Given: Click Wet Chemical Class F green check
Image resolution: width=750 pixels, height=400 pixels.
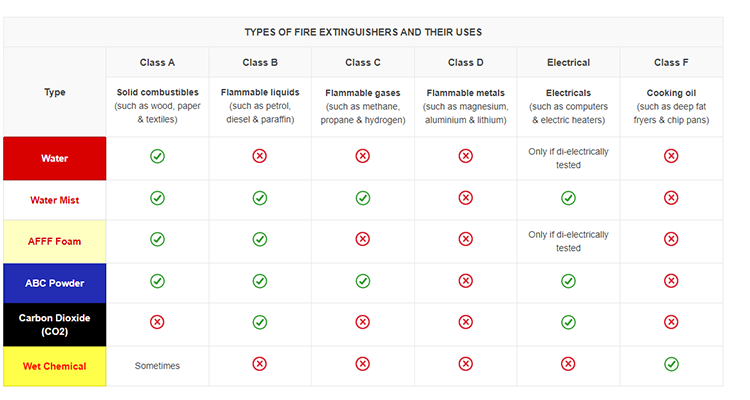Looking at the screenshot, I should pyautogui.click(x=671, y=364).
